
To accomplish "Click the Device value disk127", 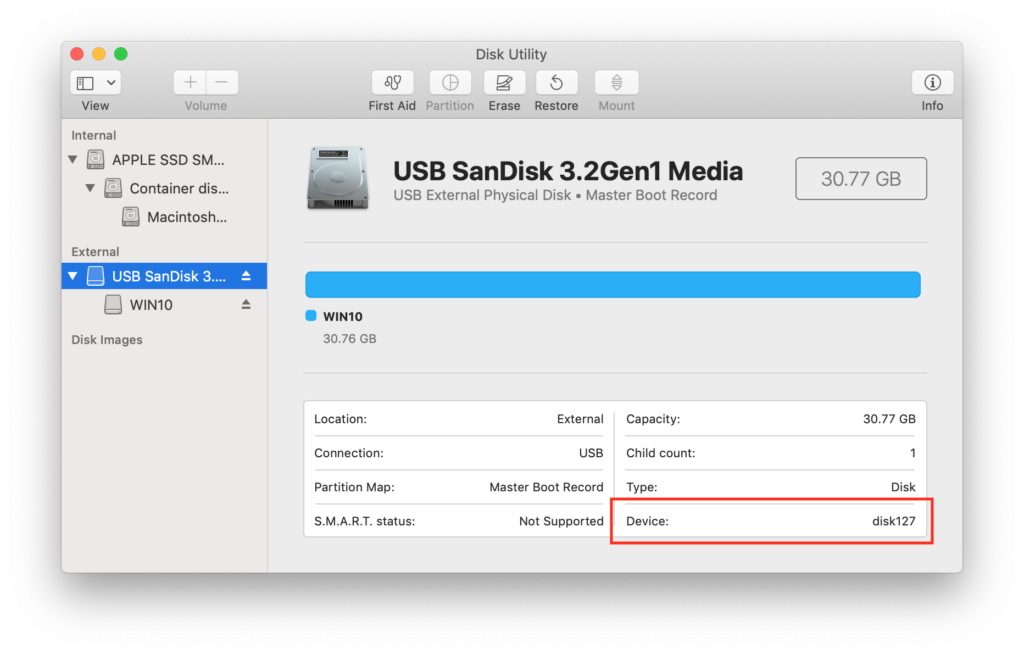I will pos(893,521).
